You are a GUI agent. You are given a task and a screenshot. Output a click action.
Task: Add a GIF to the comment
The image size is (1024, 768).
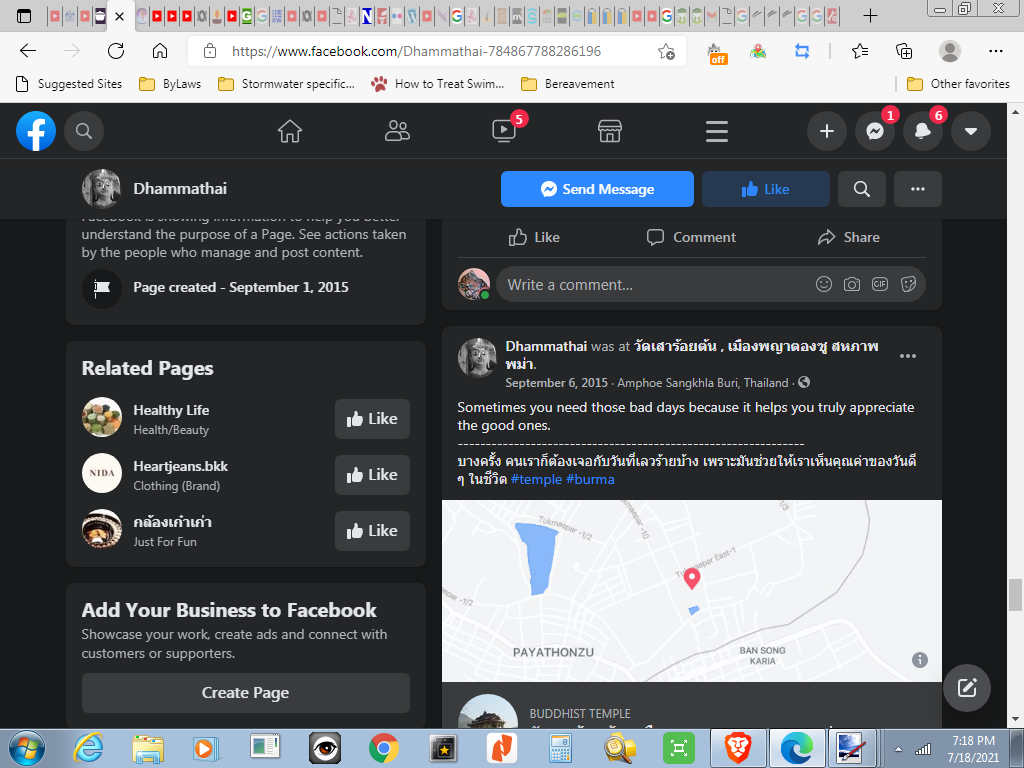pos(880,284)
